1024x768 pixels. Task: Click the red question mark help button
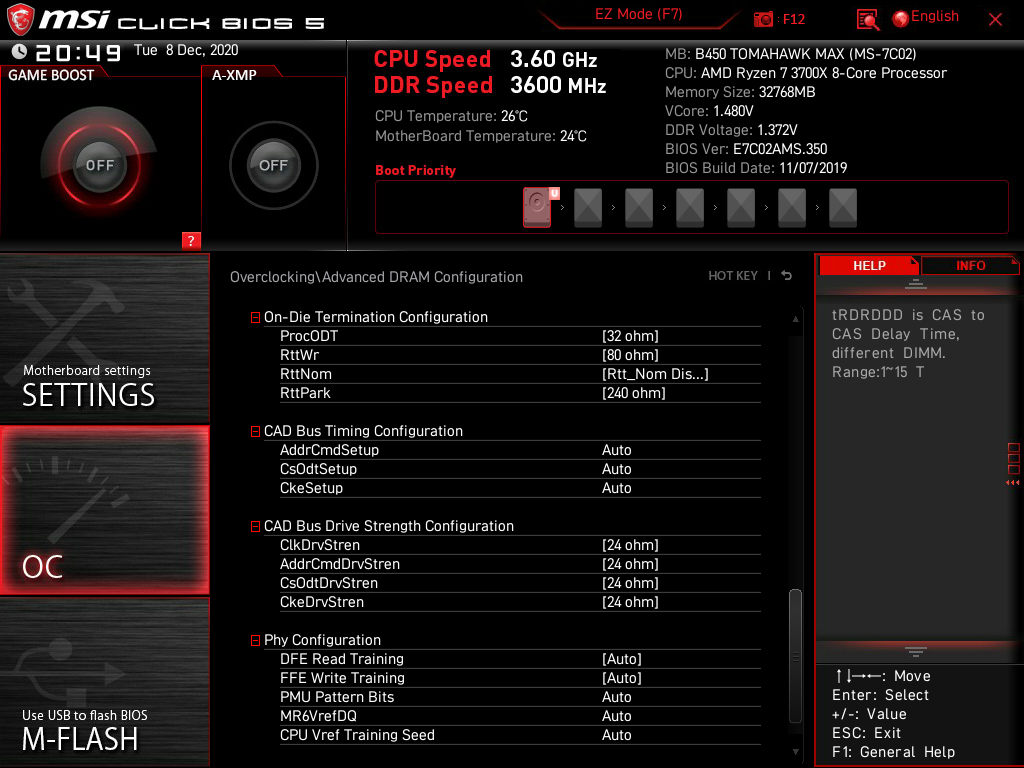(x=191, y=240)
